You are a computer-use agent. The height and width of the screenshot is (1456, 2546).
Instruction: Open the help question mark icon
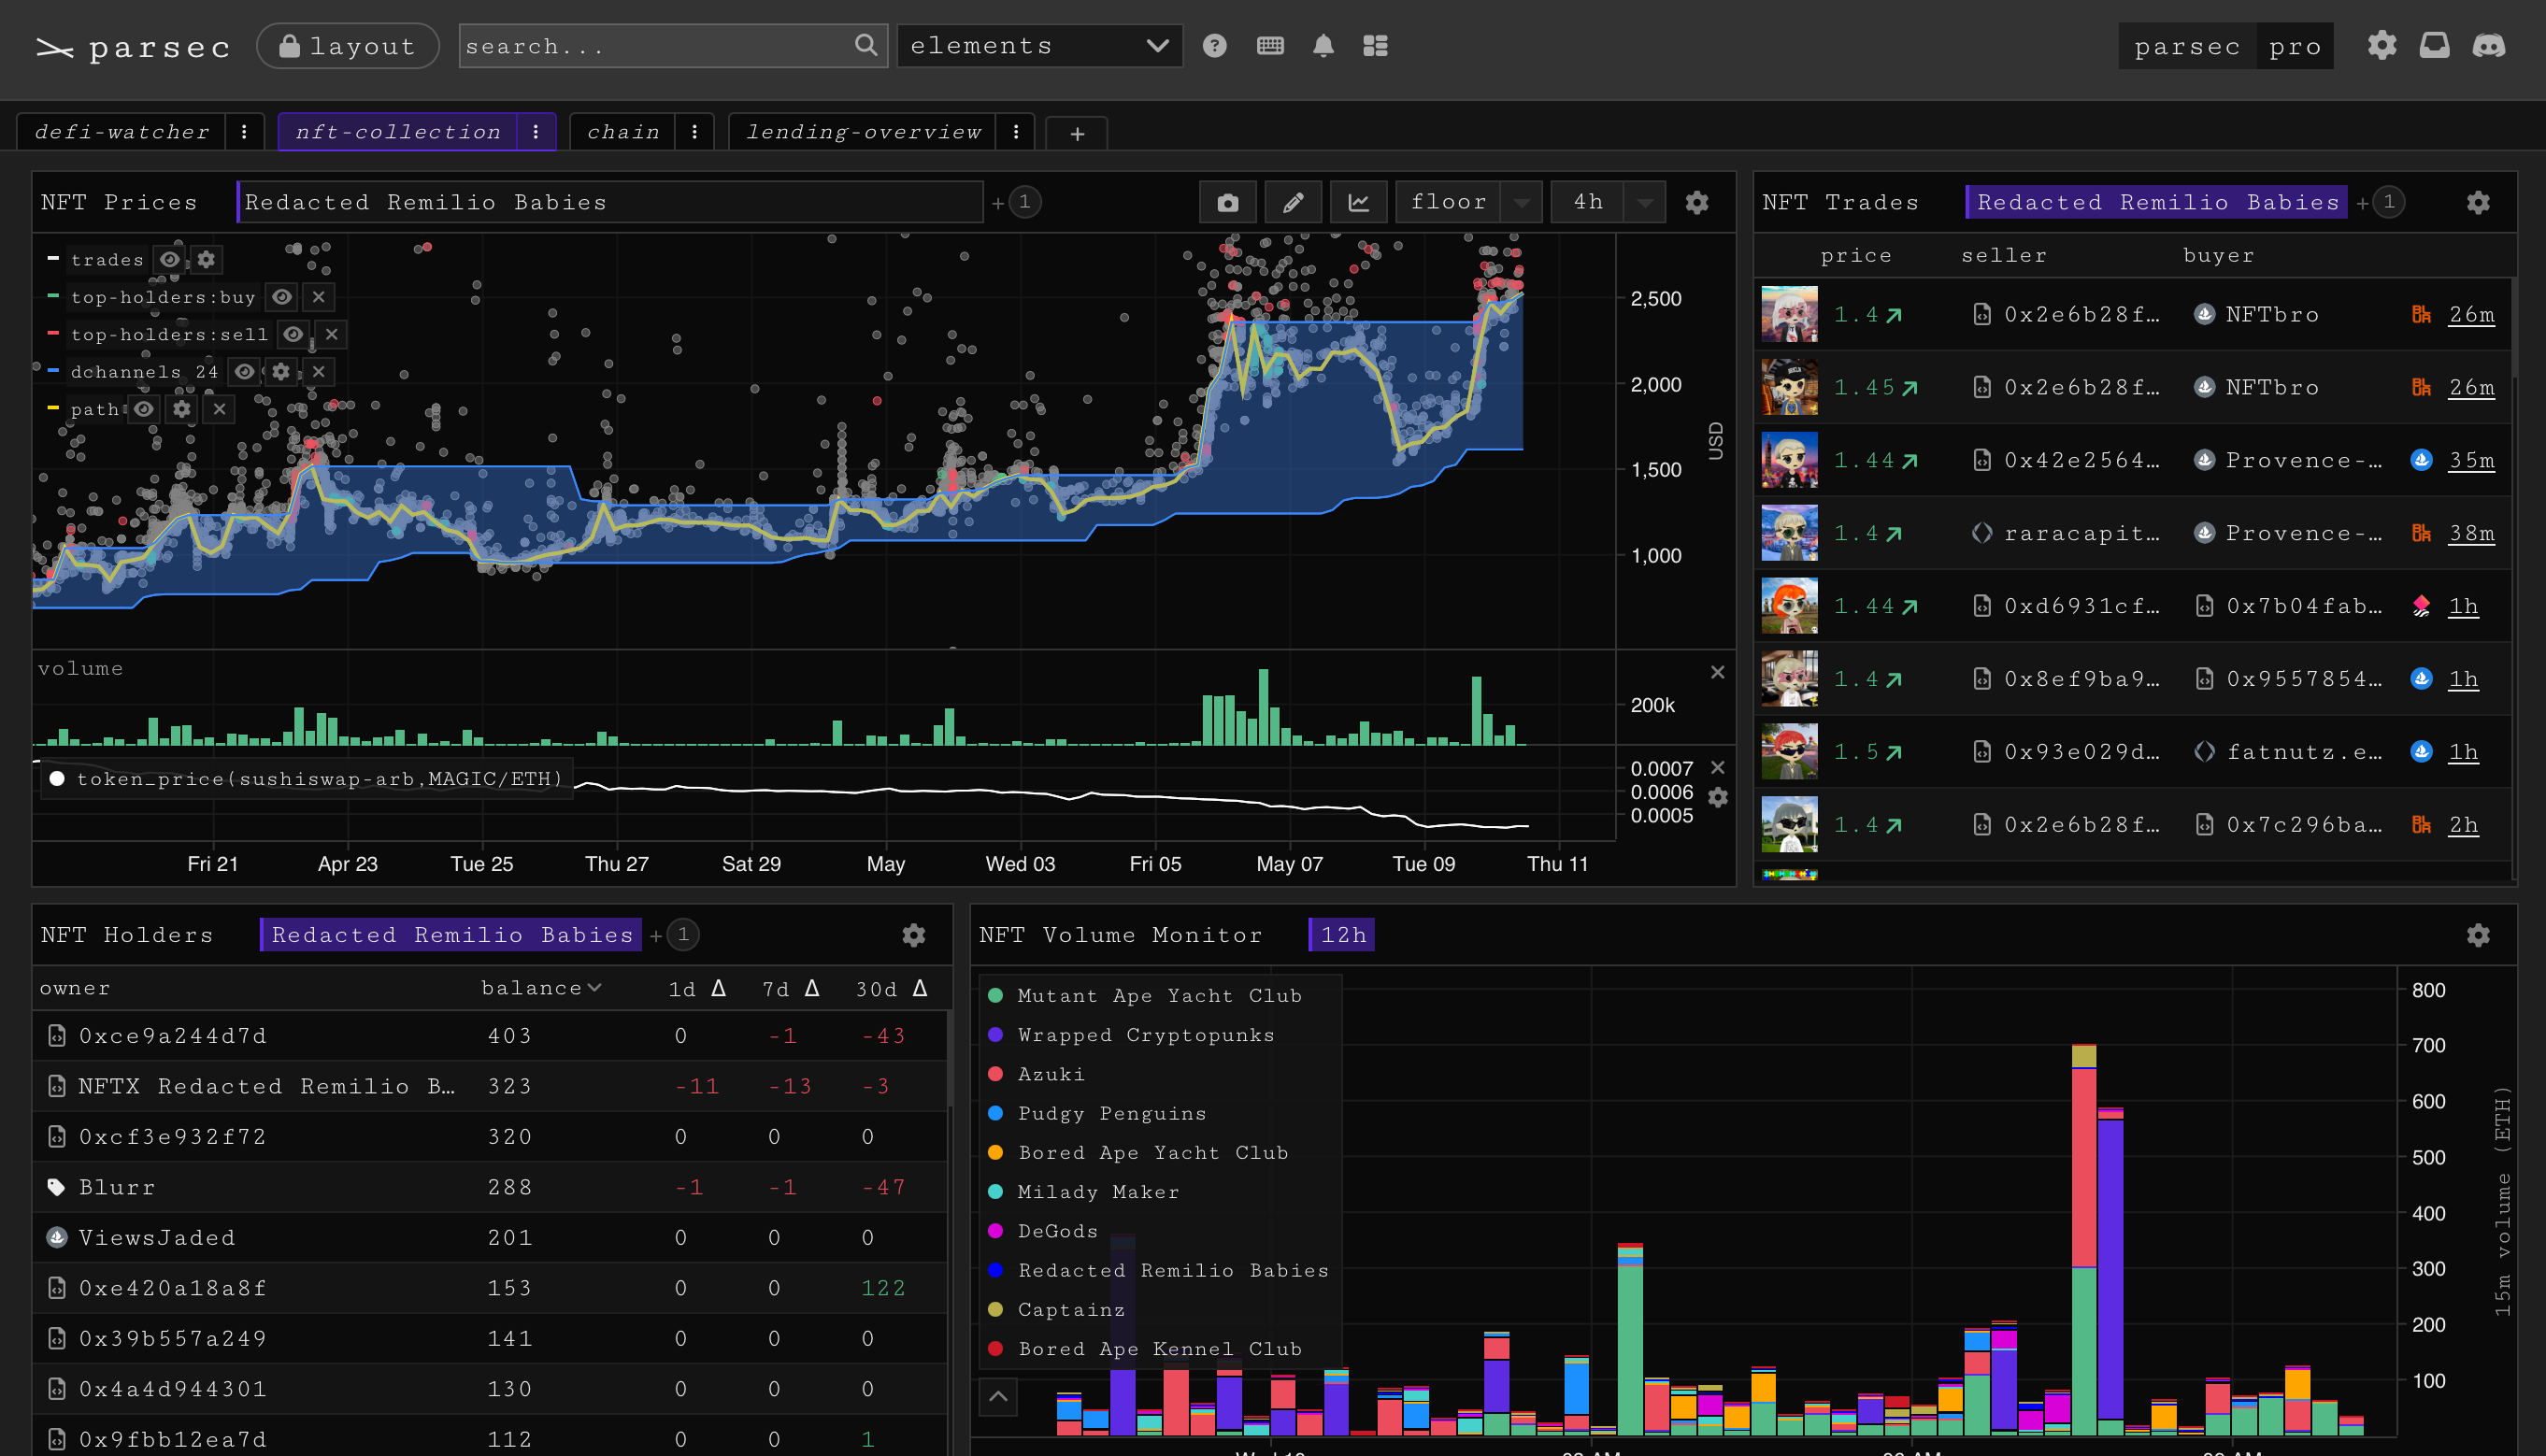tap(1214, 46)
